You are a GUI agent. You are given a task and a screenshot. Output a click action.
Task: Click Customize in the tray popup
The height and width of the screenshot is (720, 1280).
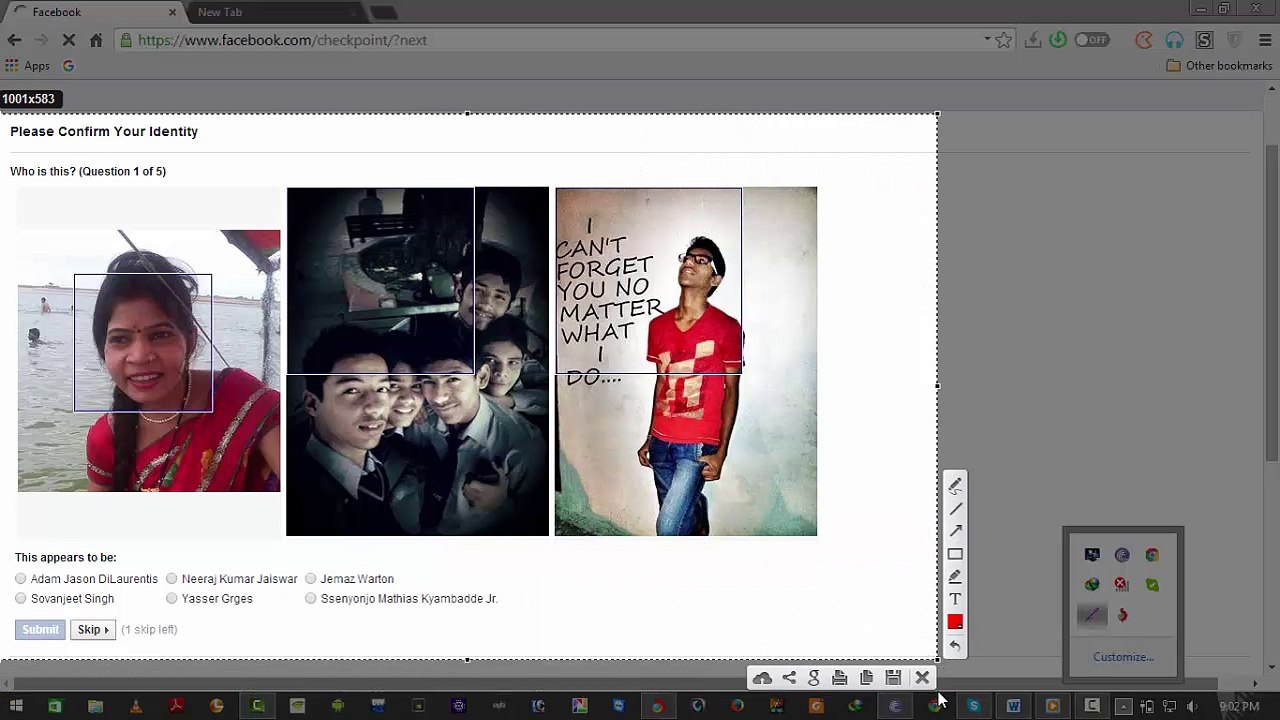tap(1123, 657)
